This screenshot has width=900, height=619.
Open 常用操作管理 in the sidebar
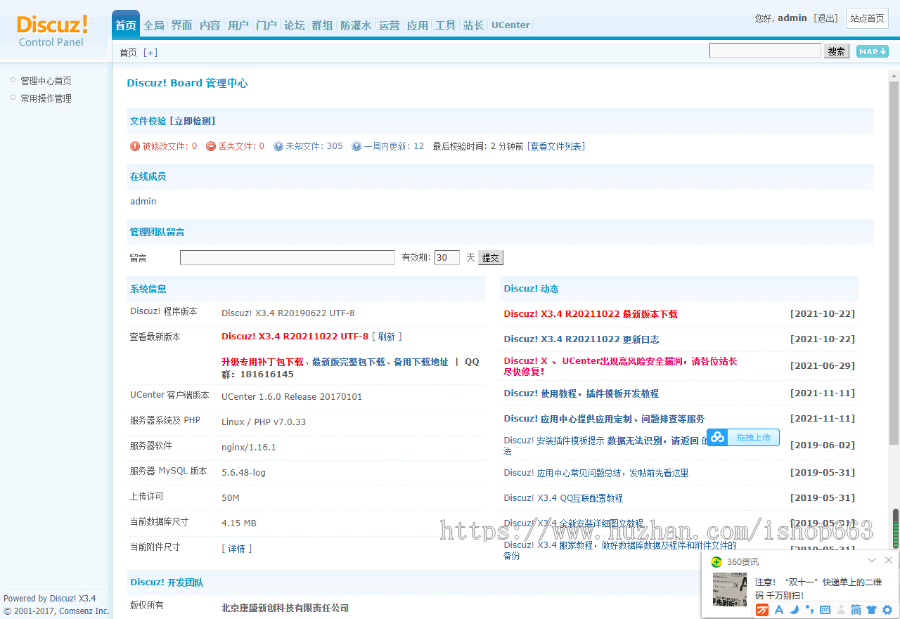coord(46,99)
